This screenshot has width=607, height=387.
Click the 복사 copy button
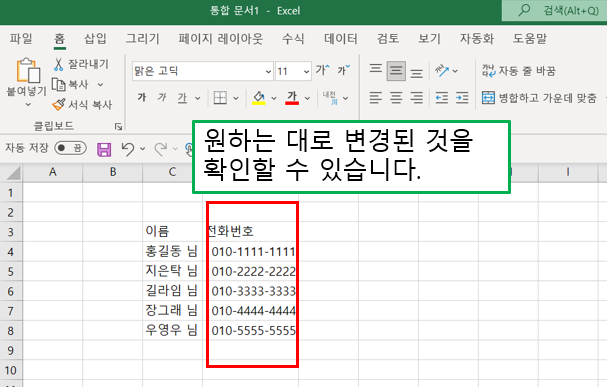[x=70, y=84]
